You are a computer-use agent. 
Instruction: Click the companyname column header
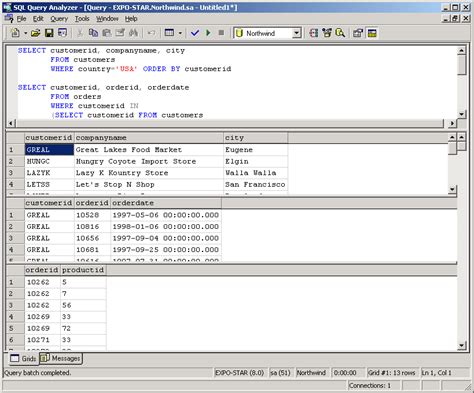149,138
